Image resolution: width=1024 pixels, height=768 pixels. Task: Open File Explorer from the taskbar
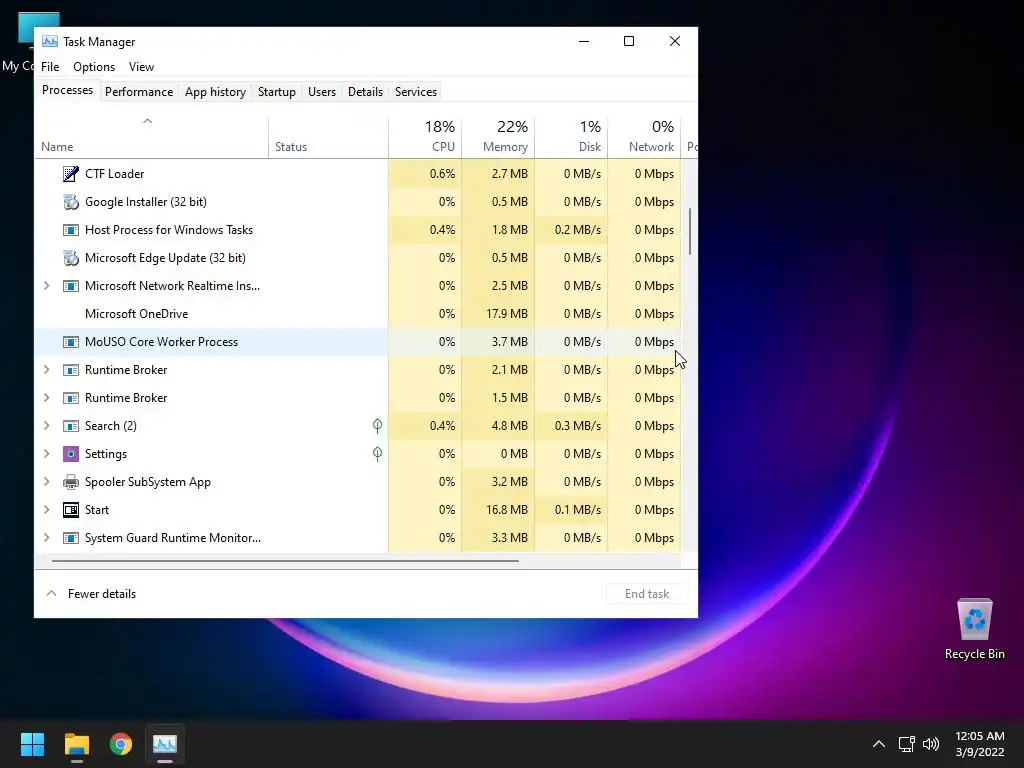tap(76, 744)
